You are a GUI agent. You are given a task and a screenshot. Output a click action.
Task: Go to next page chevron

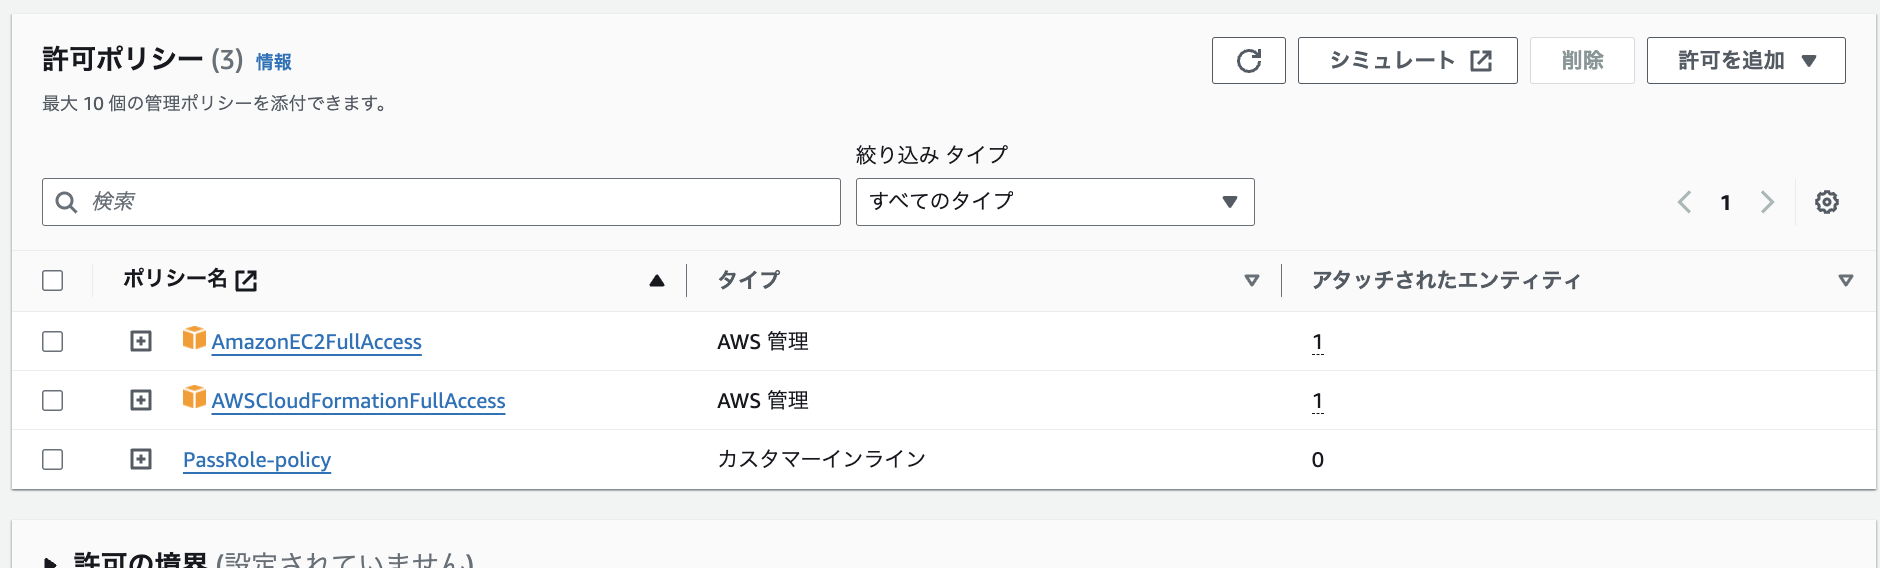click(1767, 202)
